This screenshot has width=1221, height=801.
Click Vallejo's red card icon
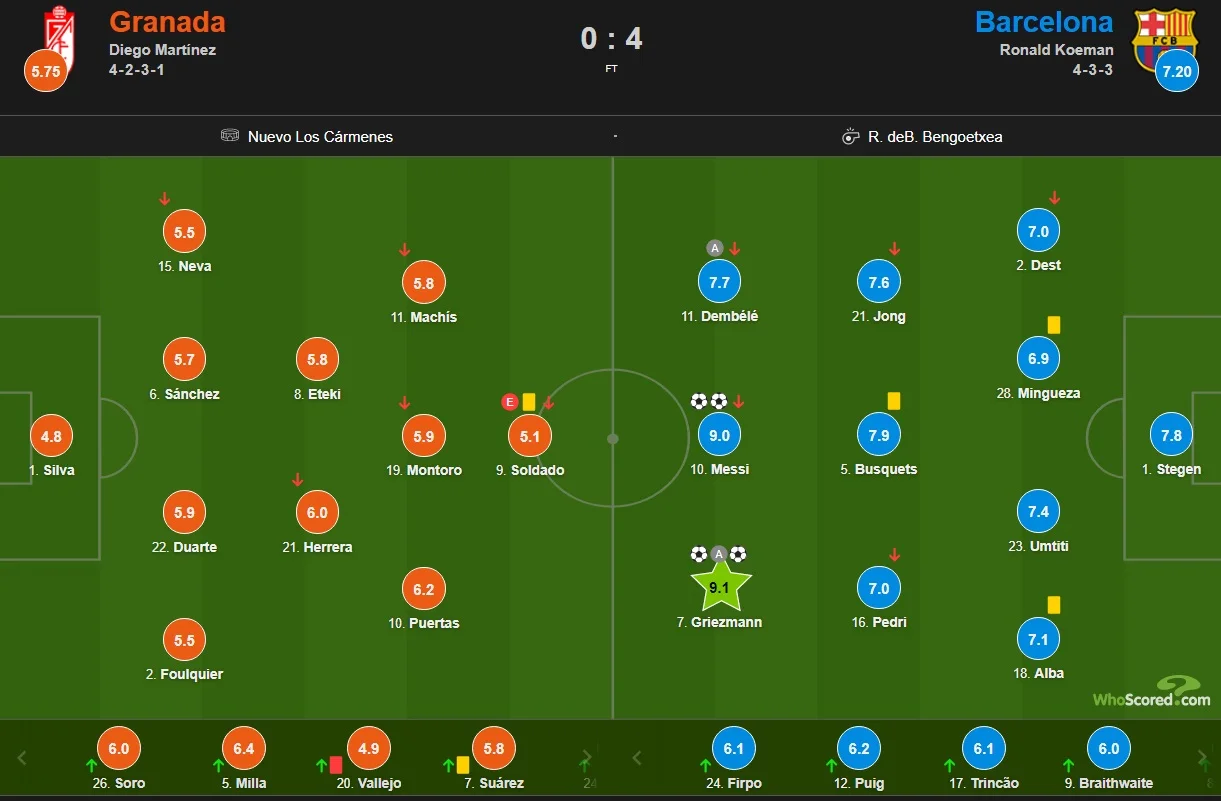pos(336,765)
